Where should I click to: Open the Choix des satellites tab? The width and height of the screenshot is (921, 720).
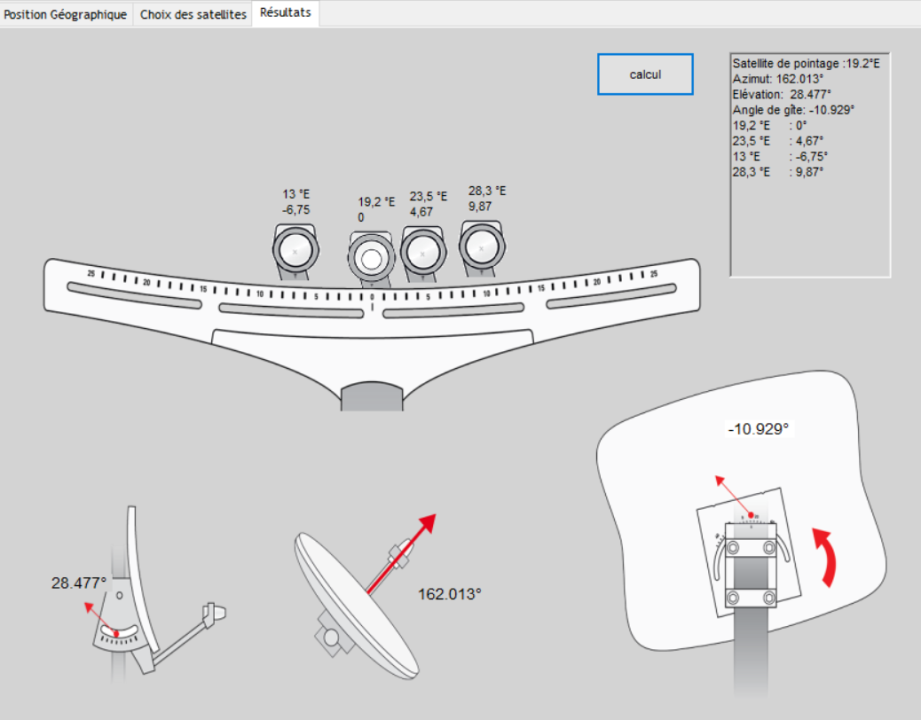[x=193, y=15]
